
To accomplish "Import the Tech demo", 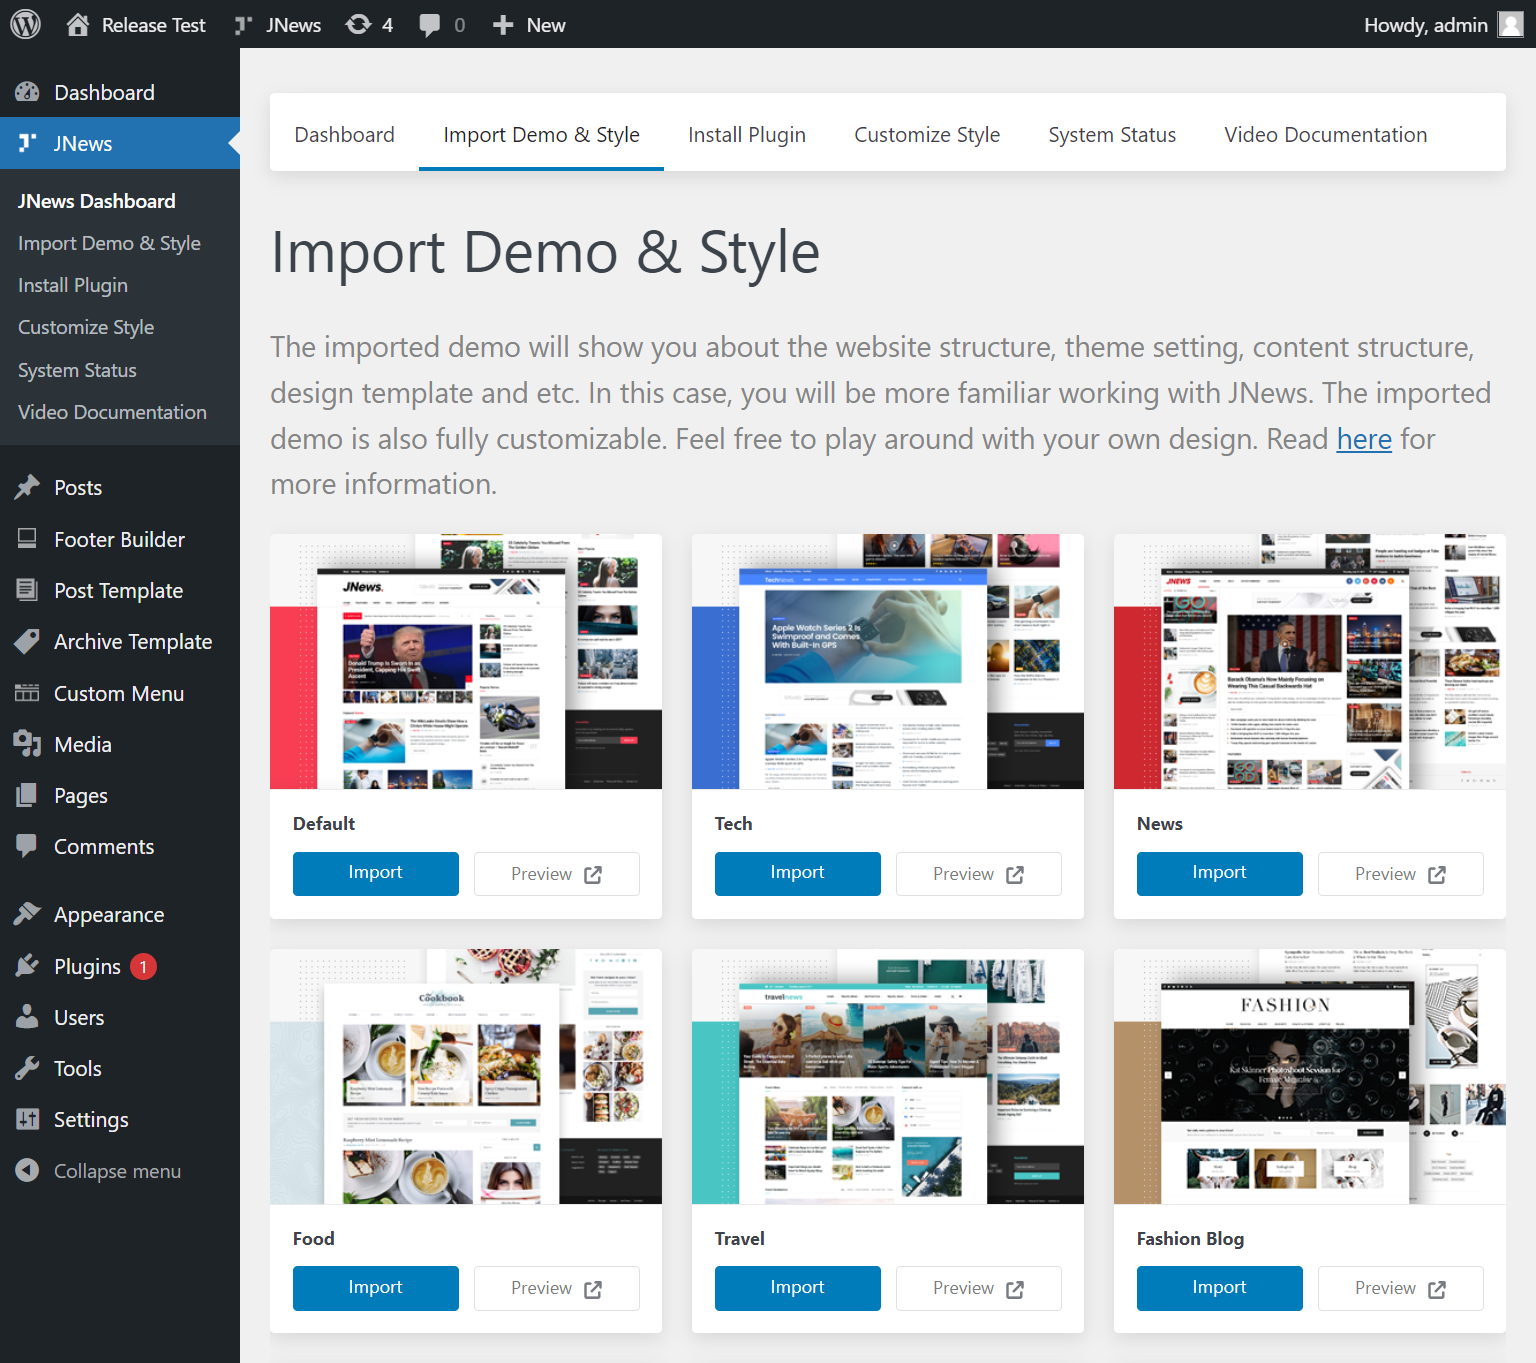I will click(797, 873).
